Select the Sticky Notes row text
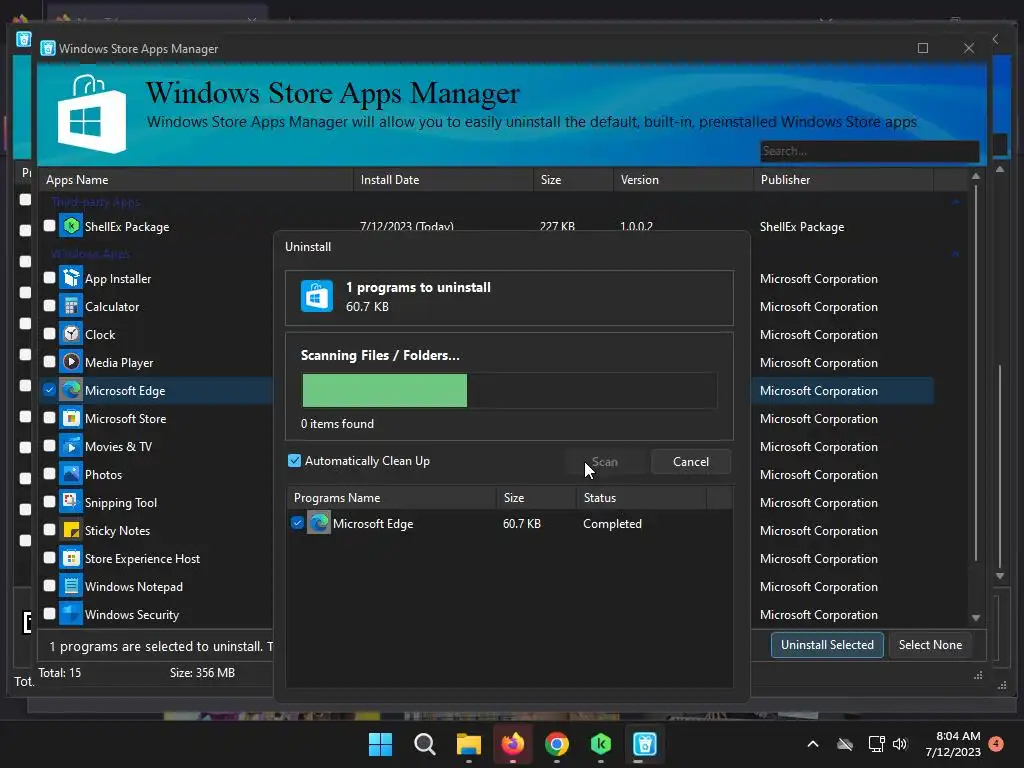This screenshot has width=1024, height=768. pyautogui.click(x=118, y=530)
